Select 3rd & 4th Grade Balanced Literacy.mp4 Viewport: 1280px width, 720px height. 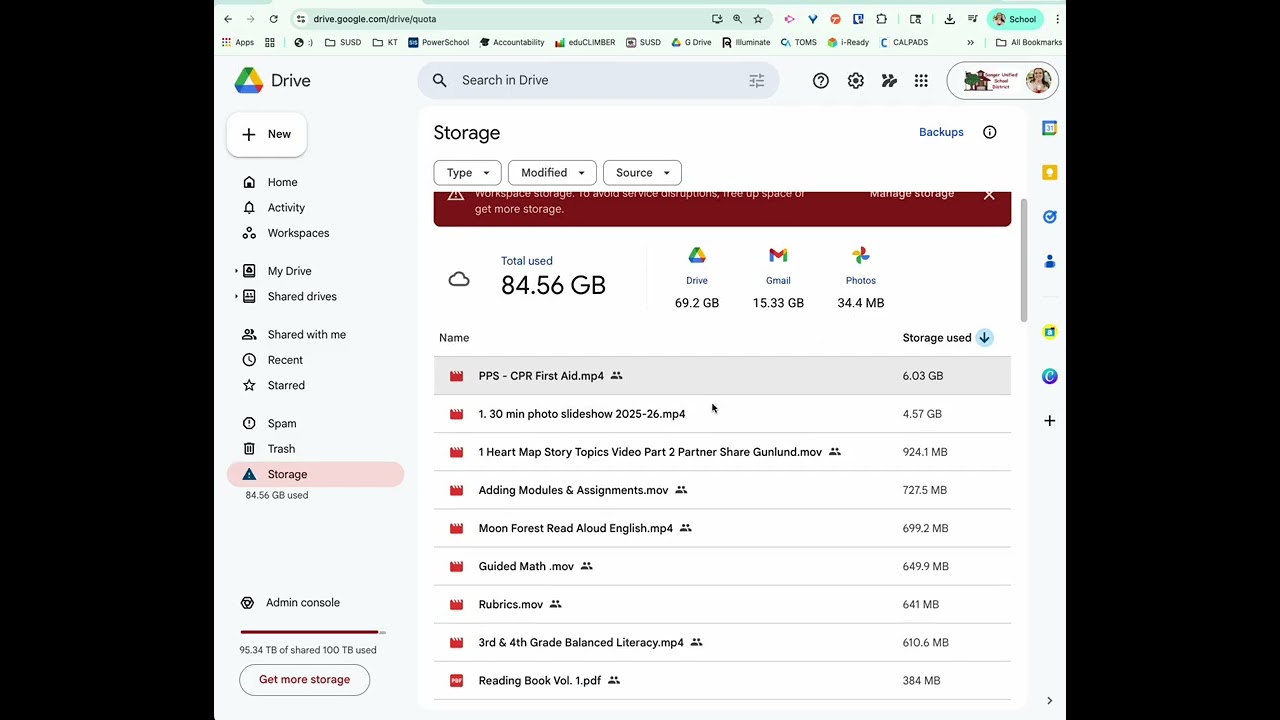722,643
